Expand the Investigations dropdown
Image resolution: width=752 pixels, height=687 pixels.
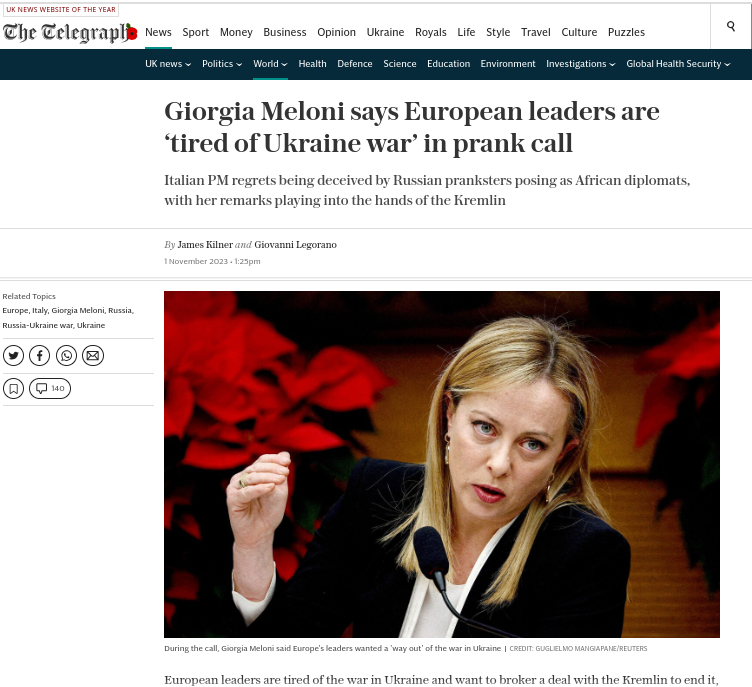[580, 64]
